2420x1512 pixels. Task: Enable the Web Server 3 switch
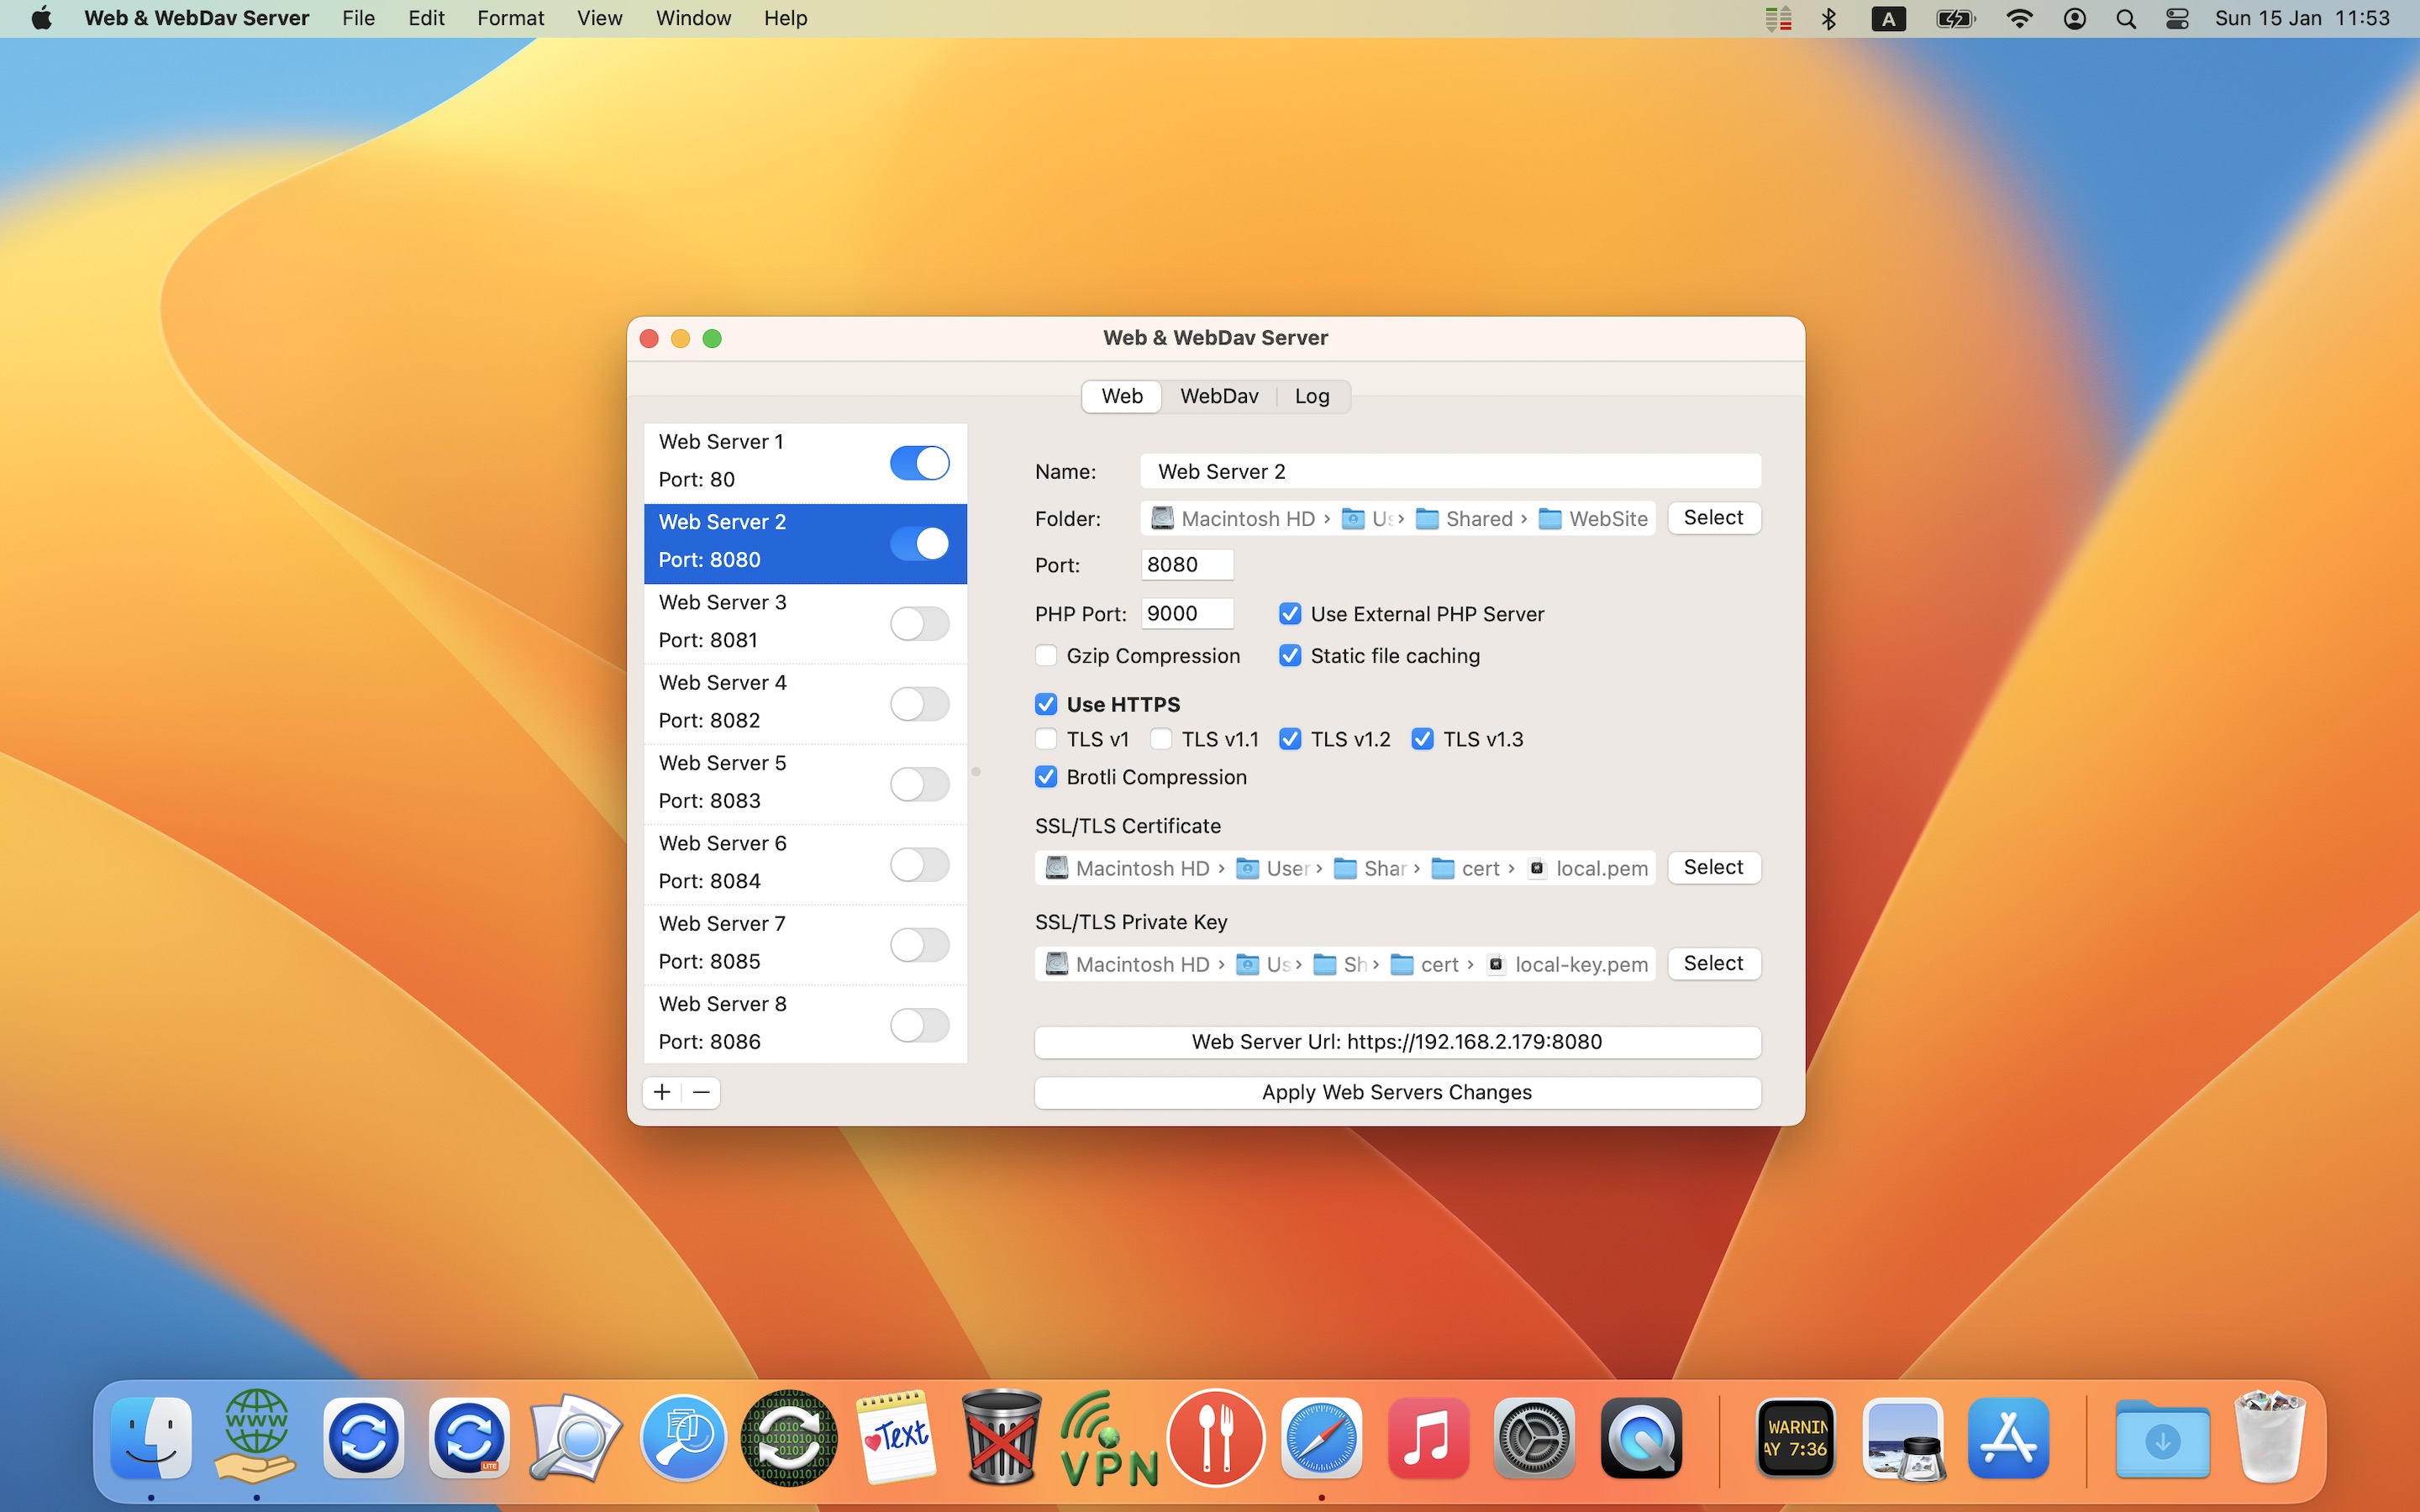click(x=919, y=623)
